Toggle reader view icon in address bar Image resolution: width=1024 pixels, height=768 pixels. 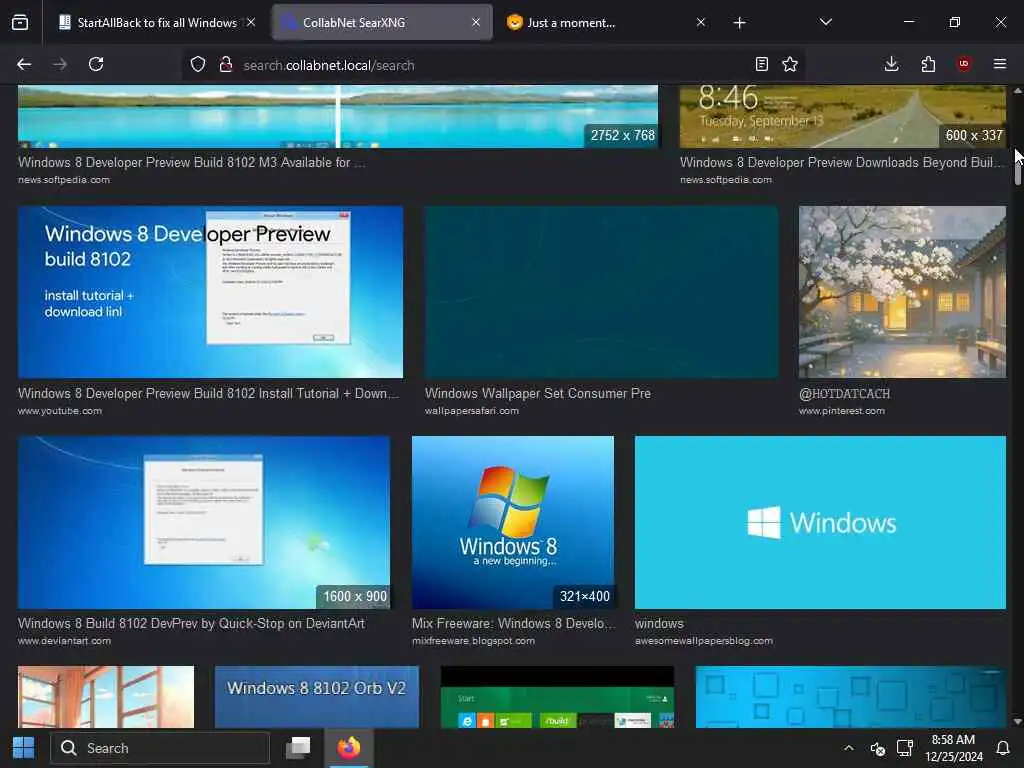coord(761,64)
